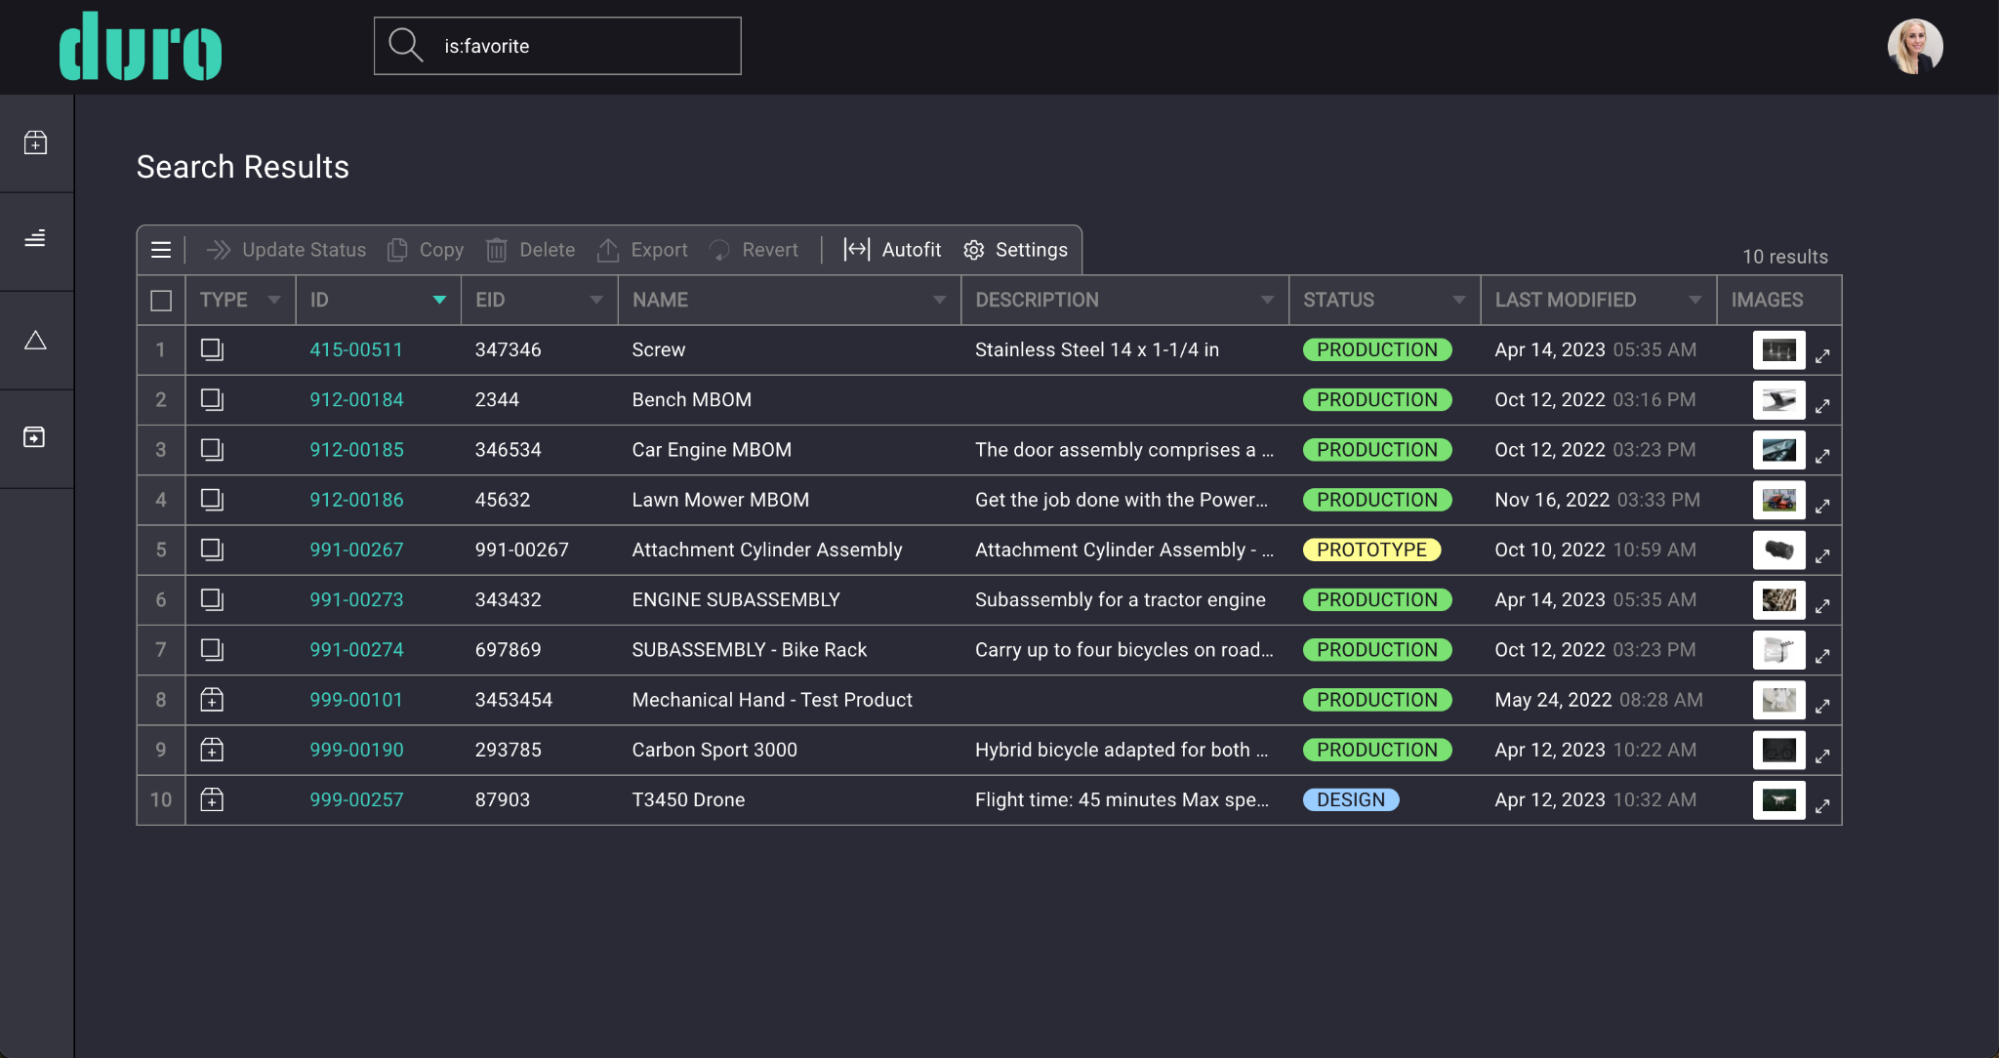Image resolution: width=1999 pixels, height=1059 pixels.
Task: Open the STATUS column dropdown arrow
Action: pyautogui.click(x=1459, y=300)
